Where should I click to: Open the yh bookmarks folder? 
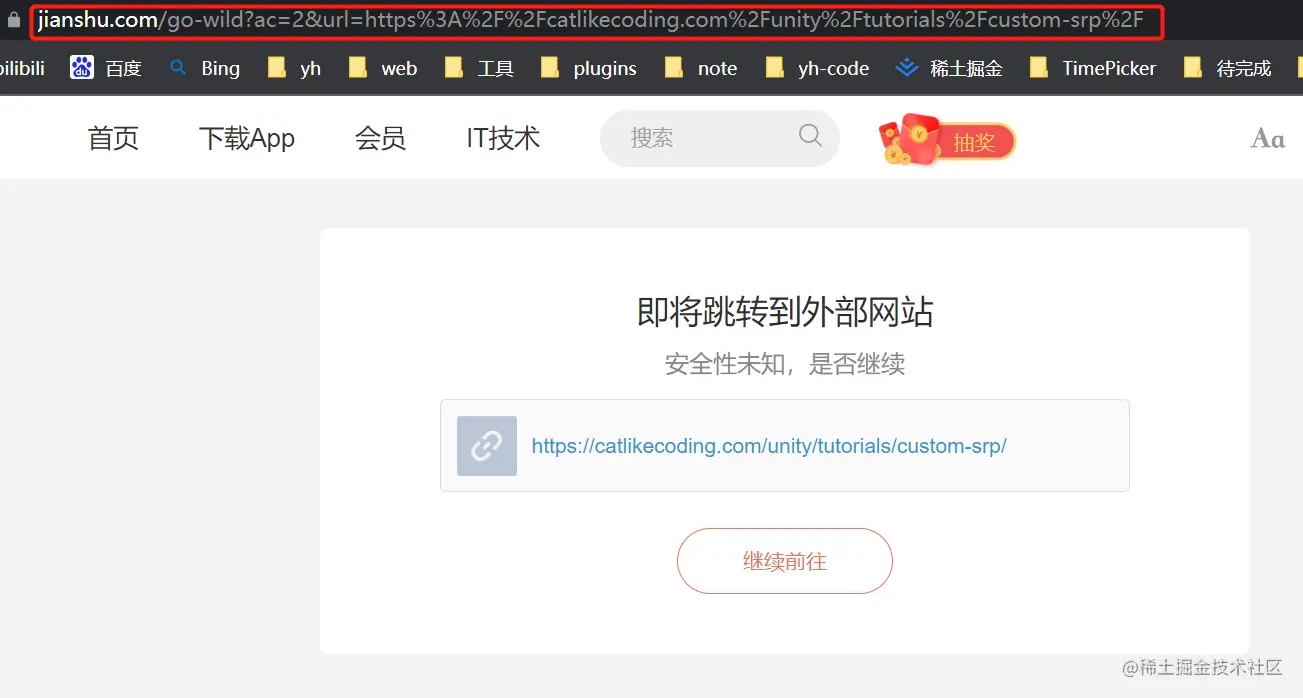294,67
